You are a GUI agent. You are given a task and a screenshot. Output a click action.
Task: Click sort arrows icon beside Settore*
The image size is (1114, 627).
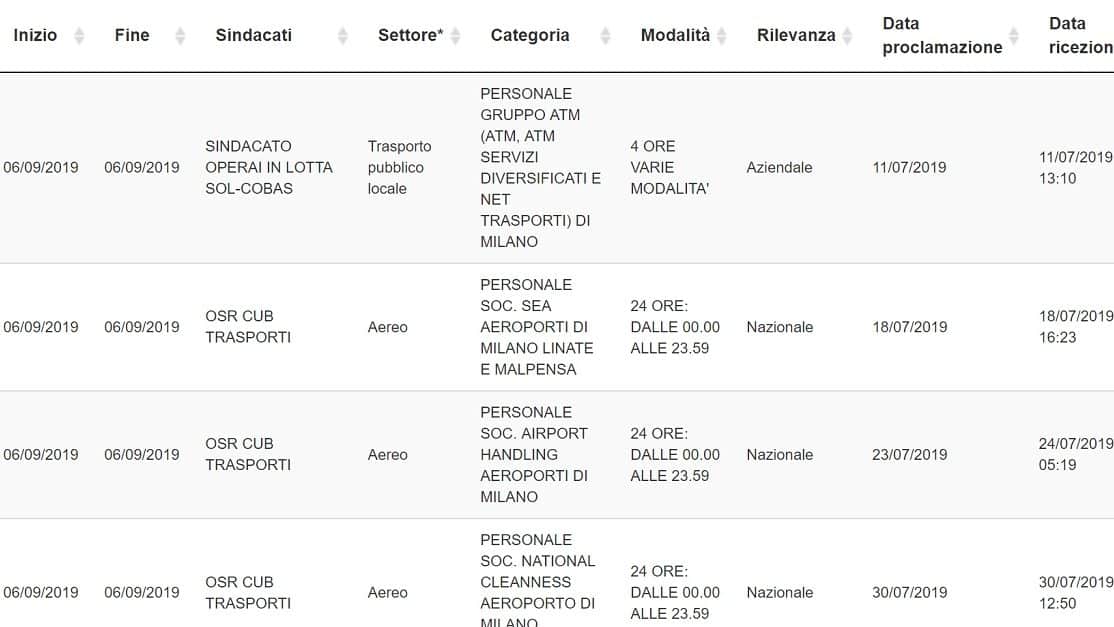(455, 36)
